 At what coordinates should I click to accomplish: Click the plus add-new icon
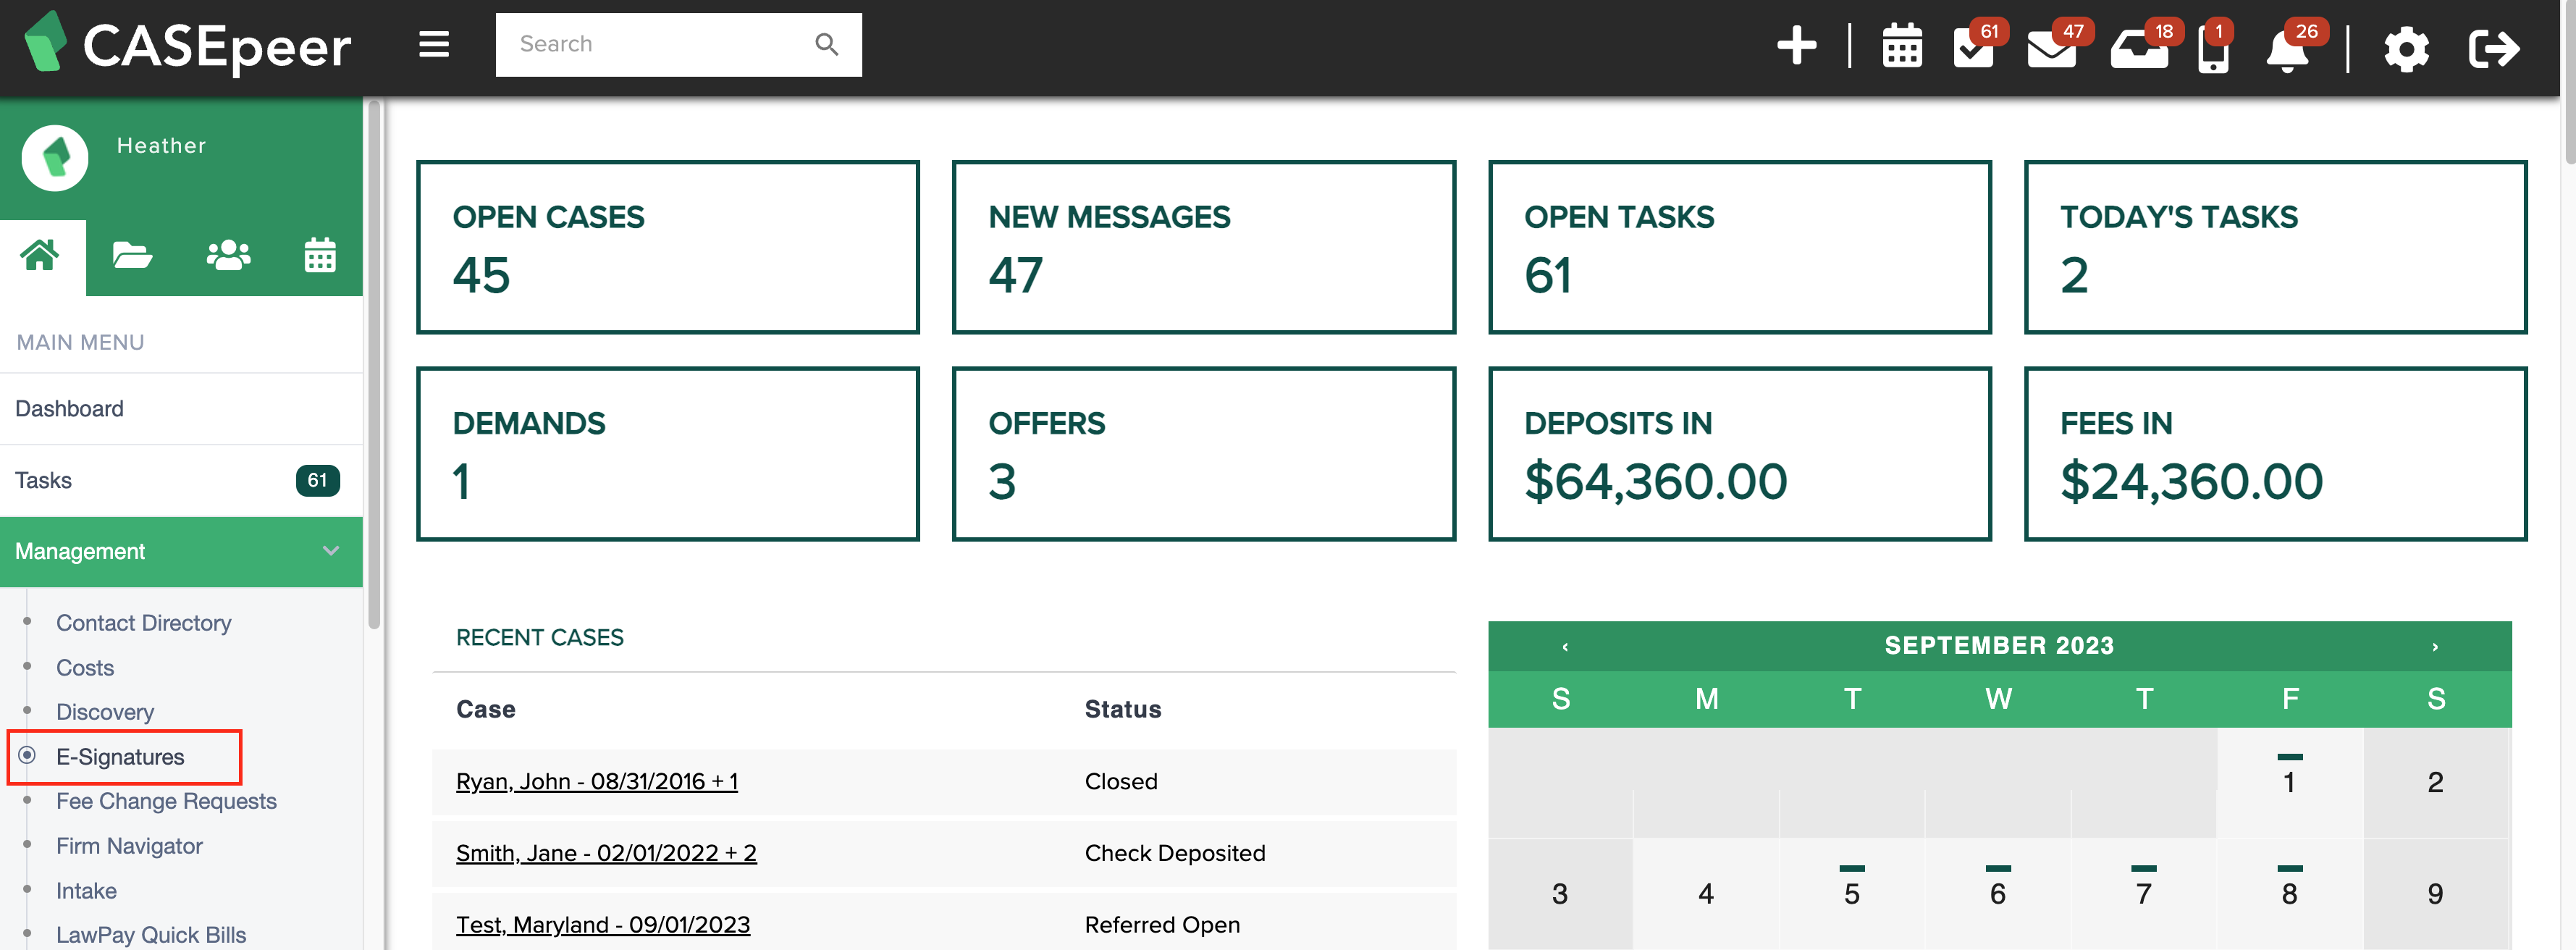1796,46
